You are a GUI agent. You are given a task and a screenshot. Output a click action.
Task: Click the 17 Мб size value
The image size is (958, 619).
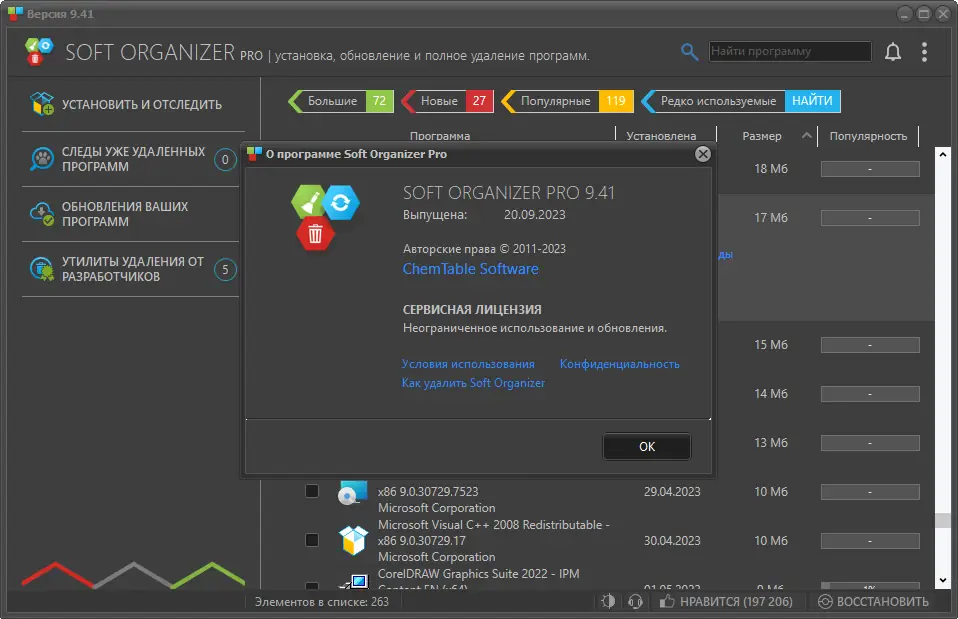[770, 218]
